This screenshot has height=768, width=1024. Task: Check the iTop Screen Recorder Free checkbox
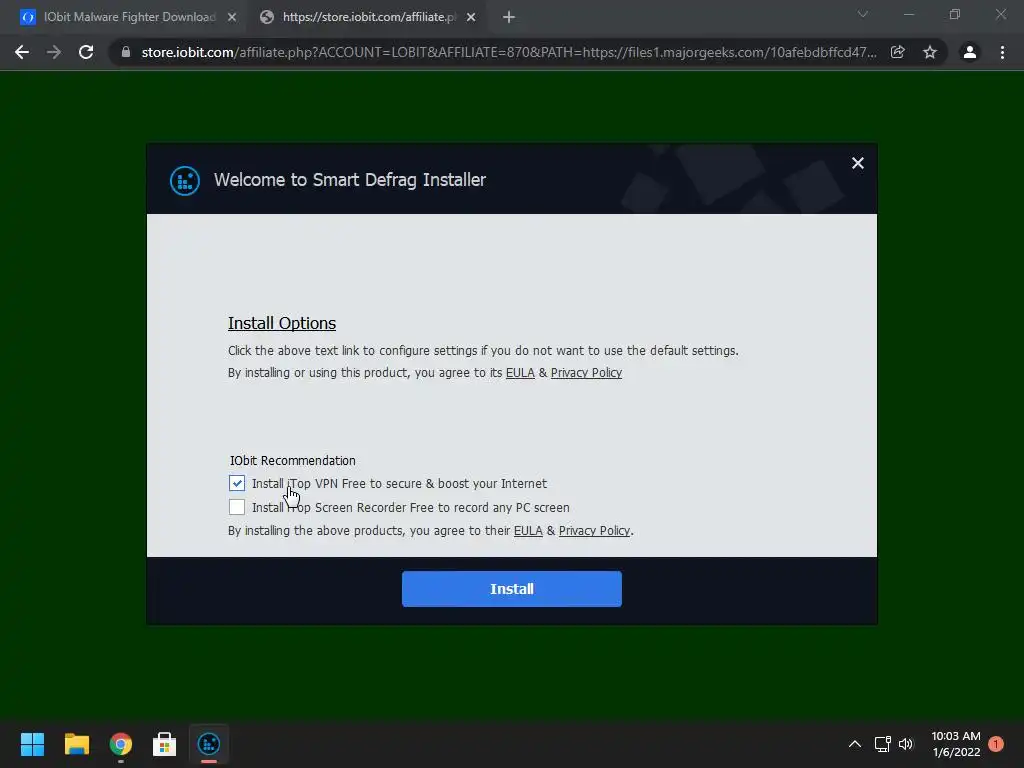click(237, 507)
